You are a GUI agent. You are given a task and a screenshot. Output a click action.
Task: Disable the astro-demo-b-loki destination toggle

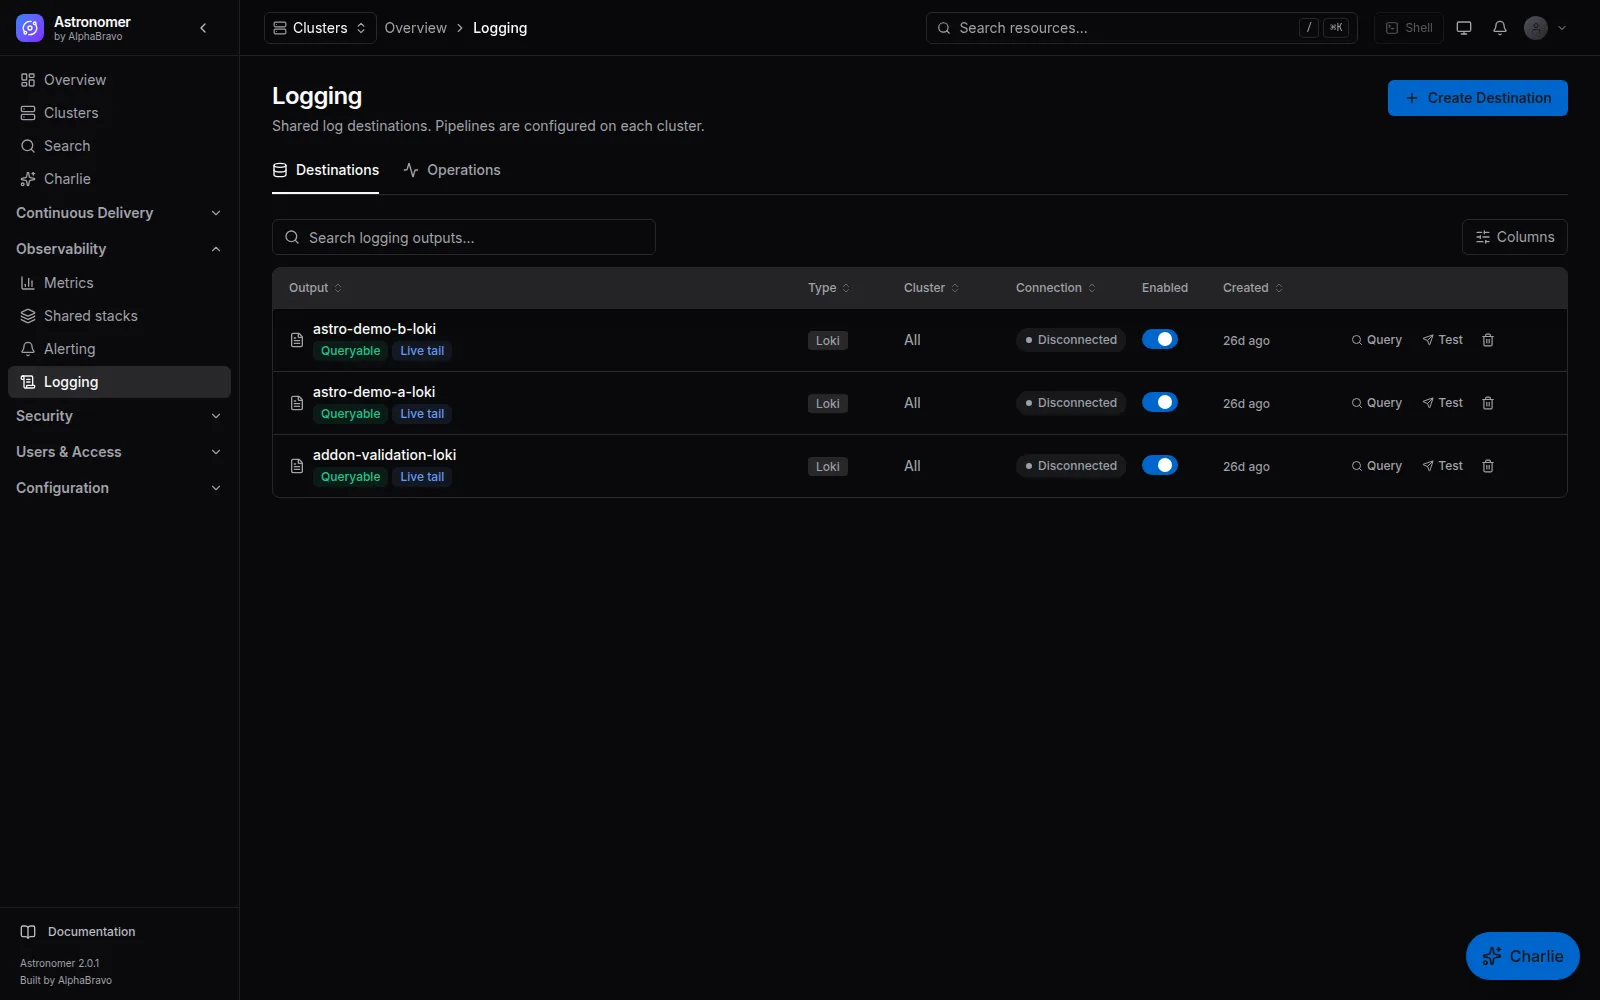[x=1160, y=339]
